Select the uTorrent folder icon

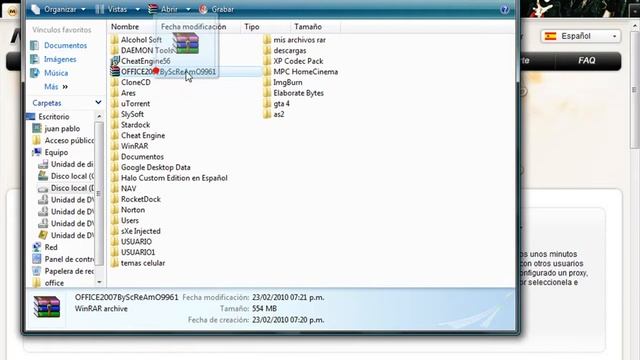coord(115,104)
